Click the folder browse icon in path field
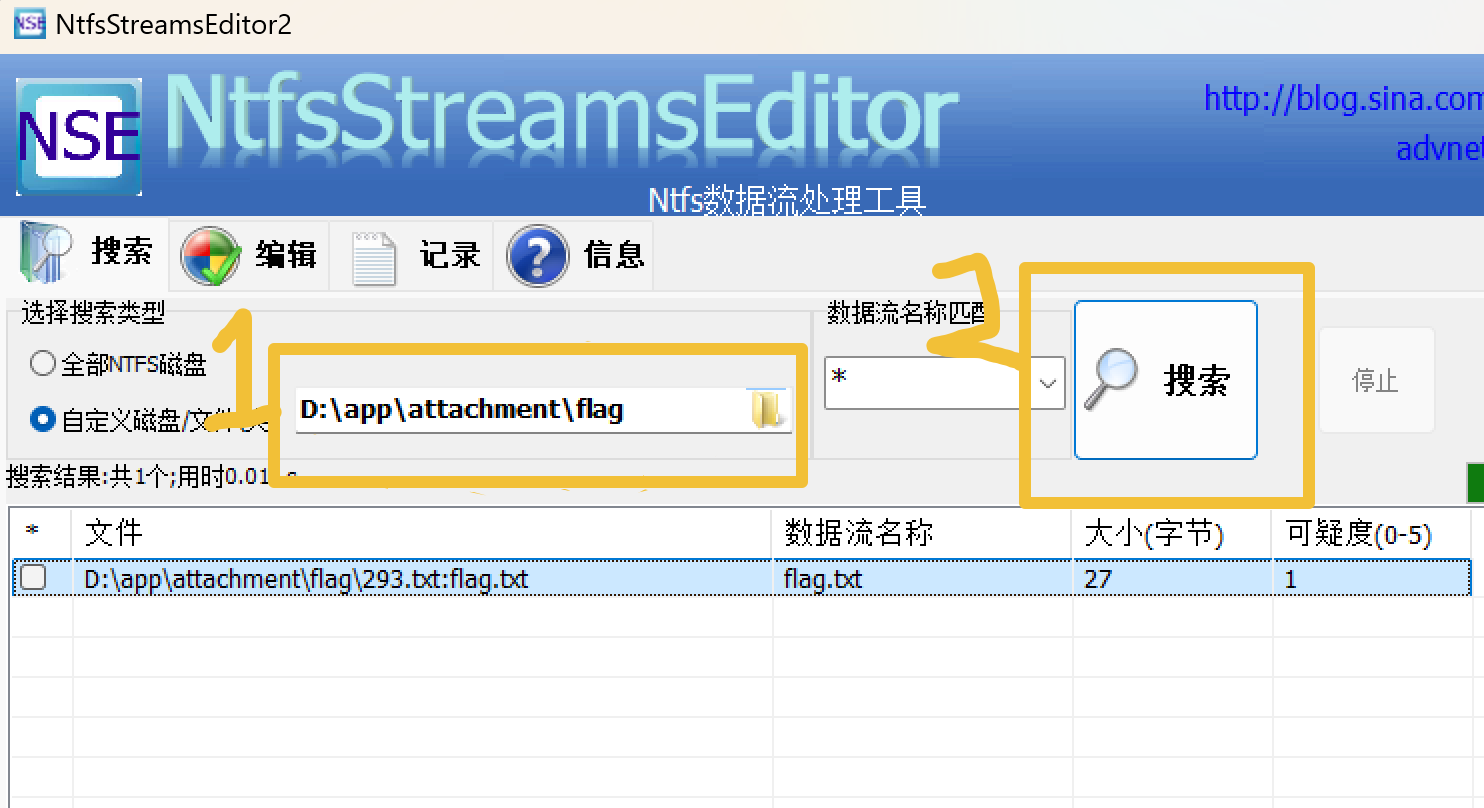This screenshot has width=1484, height=808. click(768, 410)
